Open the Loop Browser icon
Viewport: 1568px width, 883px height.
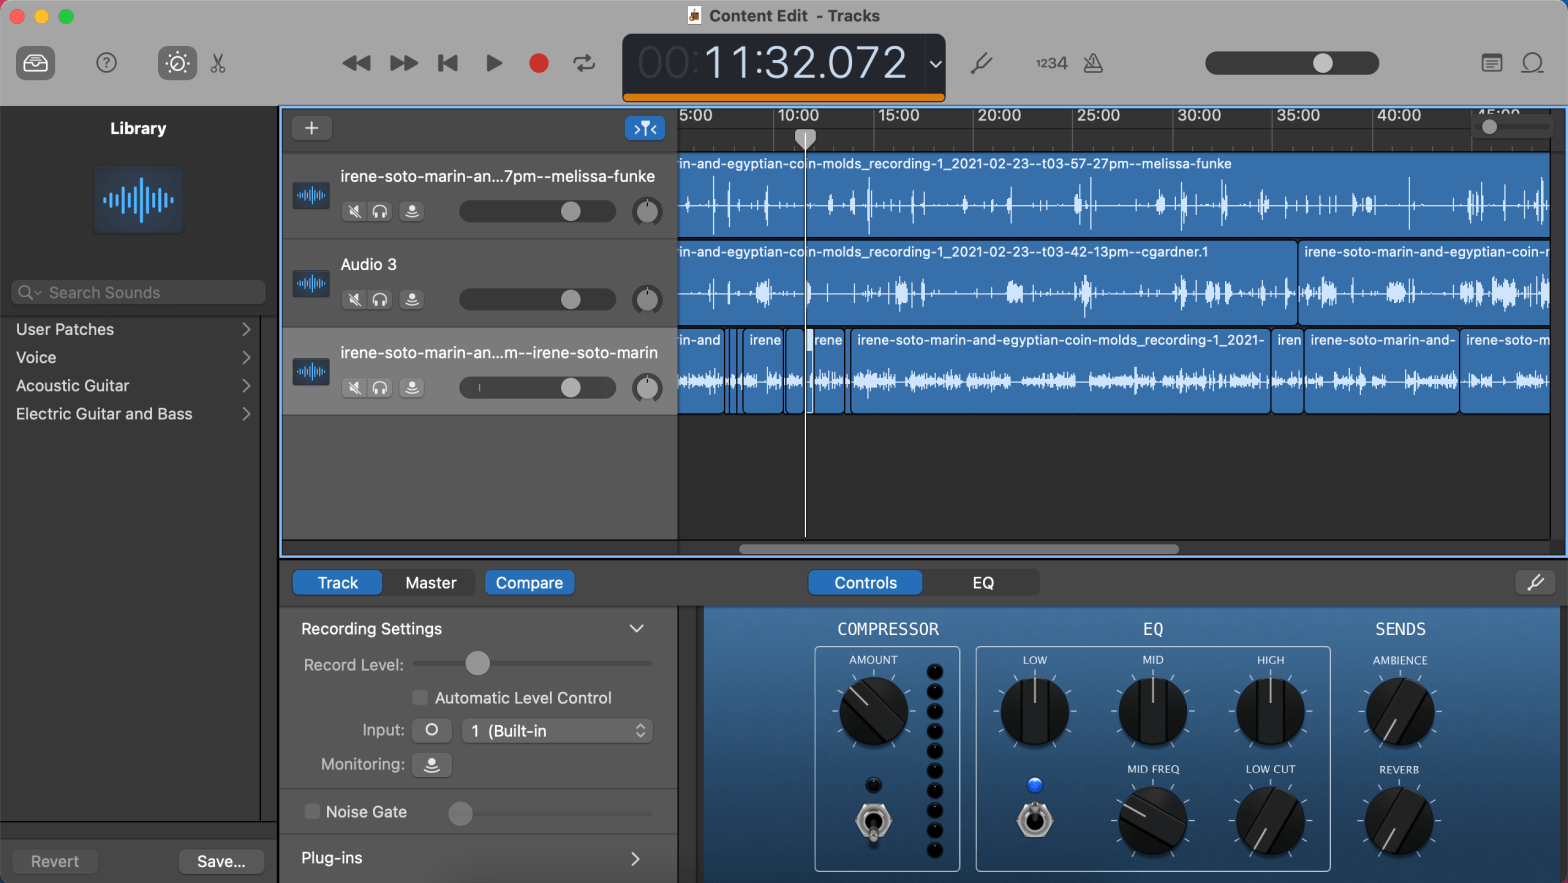[x=1532, y=63]
